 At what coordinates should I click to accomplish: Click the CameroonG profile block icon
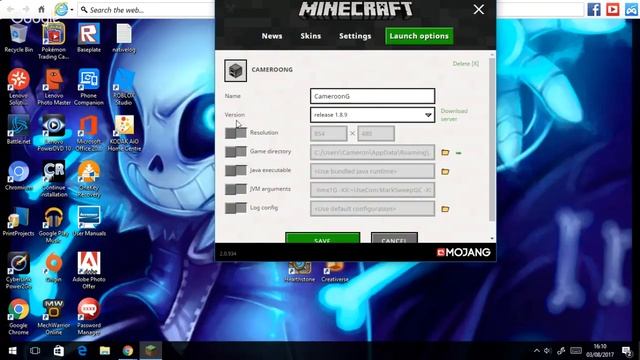coord(235,71)
